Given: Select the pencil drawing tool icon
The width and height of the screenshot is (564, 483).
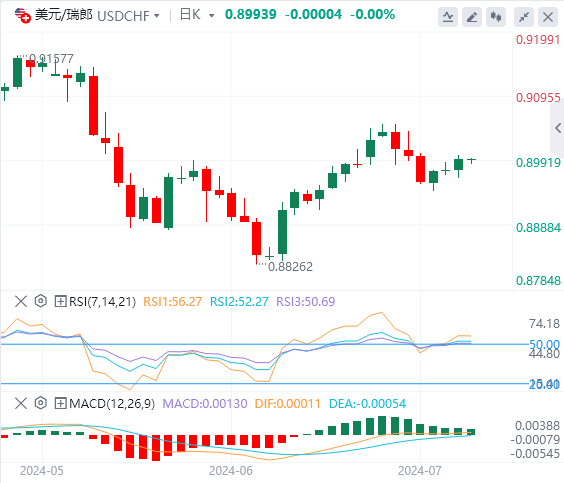Looking at the screenshot, I should [x=472, y=17].
